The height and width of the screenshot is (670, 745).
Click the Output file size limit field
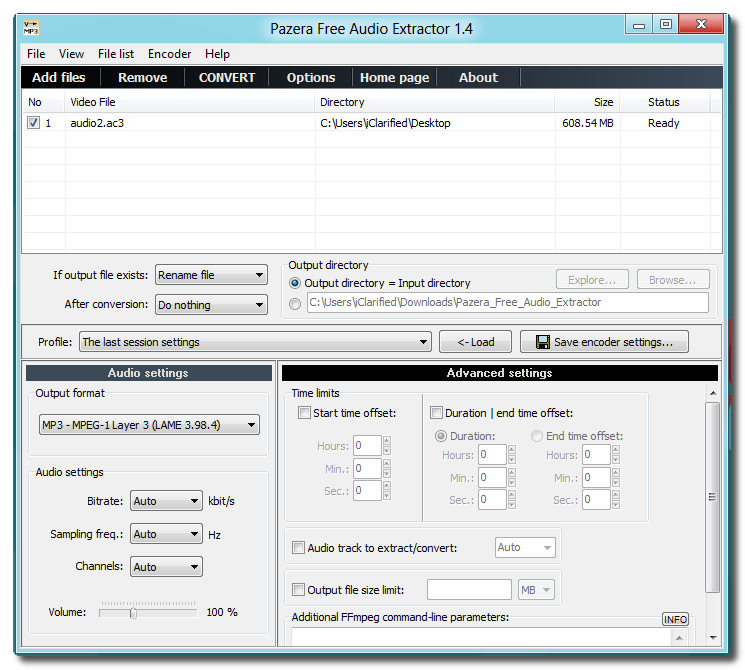tap(469, 590)
